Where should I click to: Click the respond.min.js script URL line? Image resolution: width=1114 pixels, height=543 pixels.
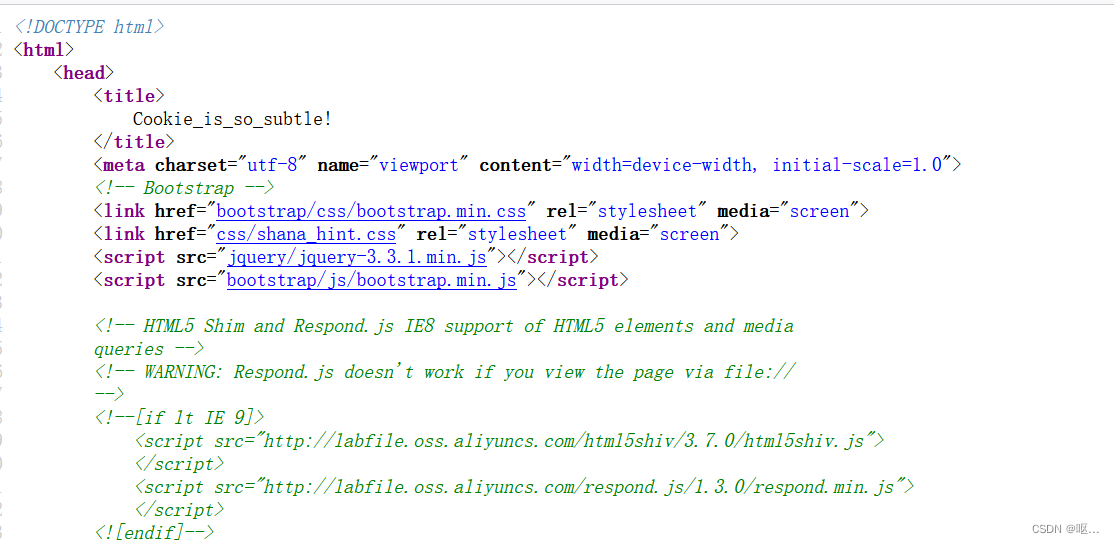[524, 487]
